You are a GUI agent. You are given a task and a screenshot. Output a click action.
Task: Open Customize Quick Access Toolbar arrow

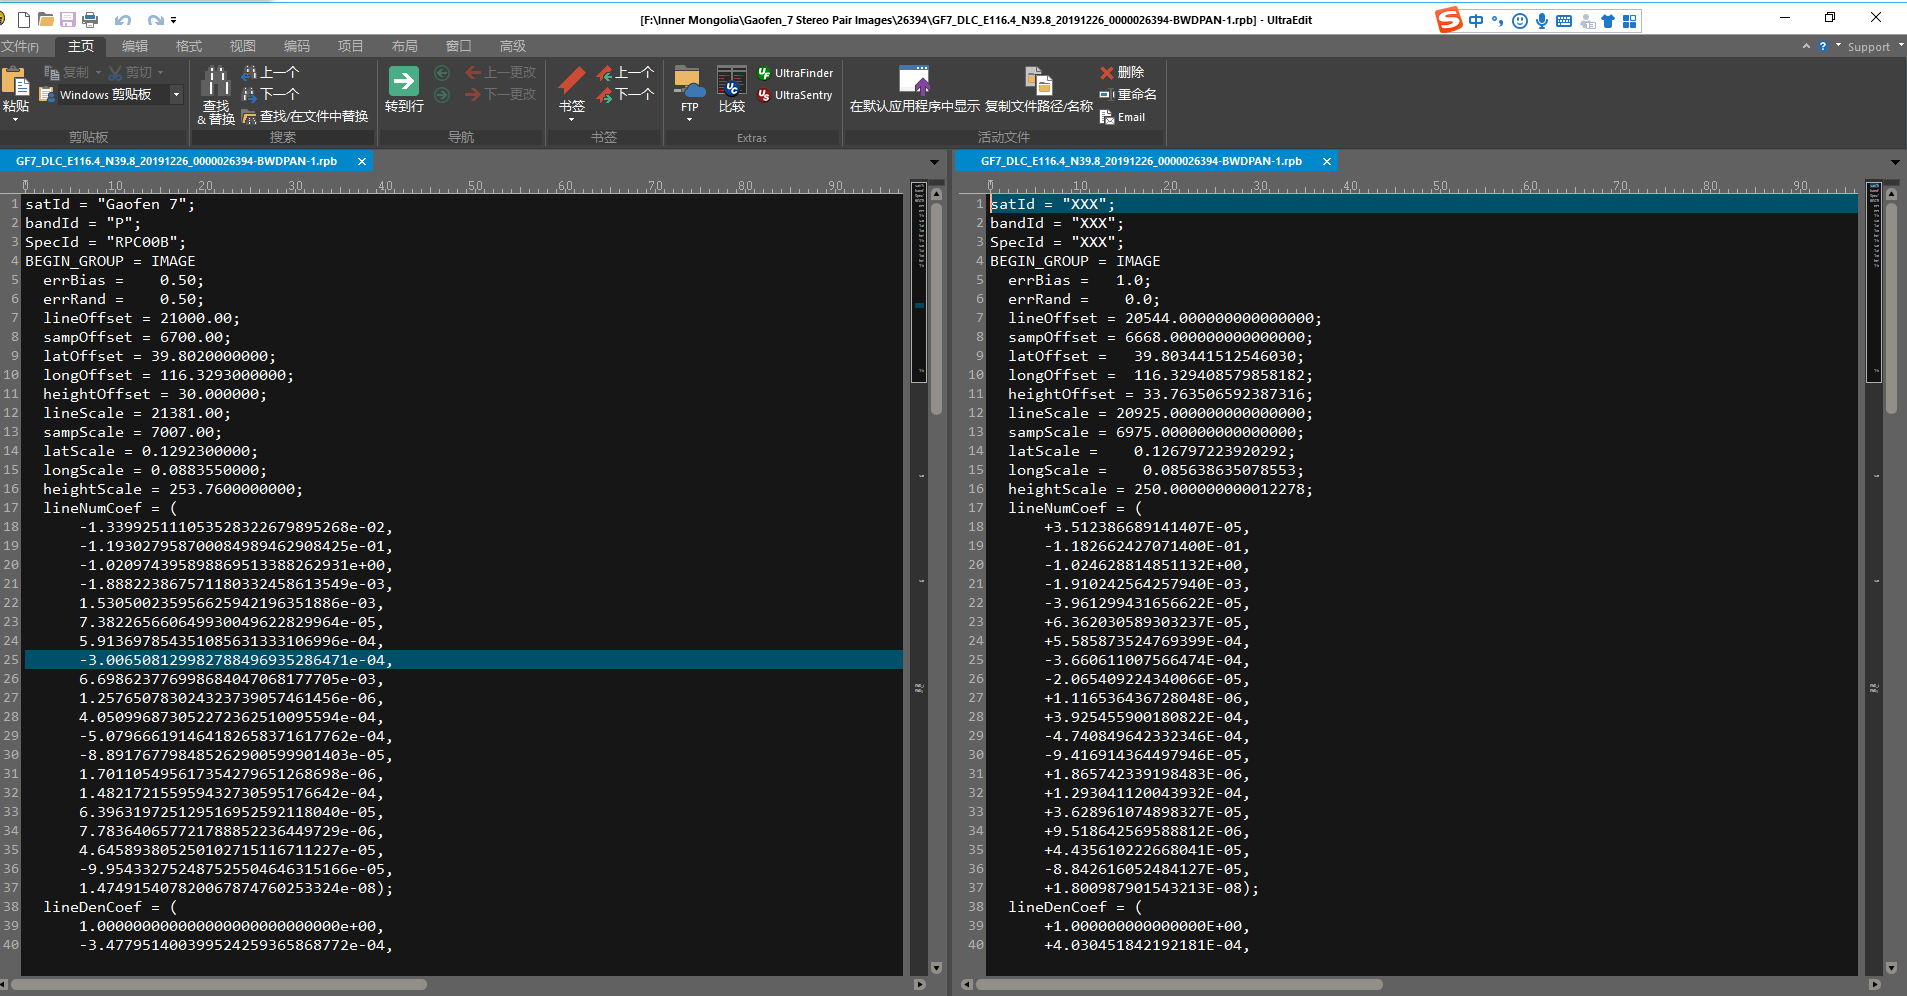(174, 19)
